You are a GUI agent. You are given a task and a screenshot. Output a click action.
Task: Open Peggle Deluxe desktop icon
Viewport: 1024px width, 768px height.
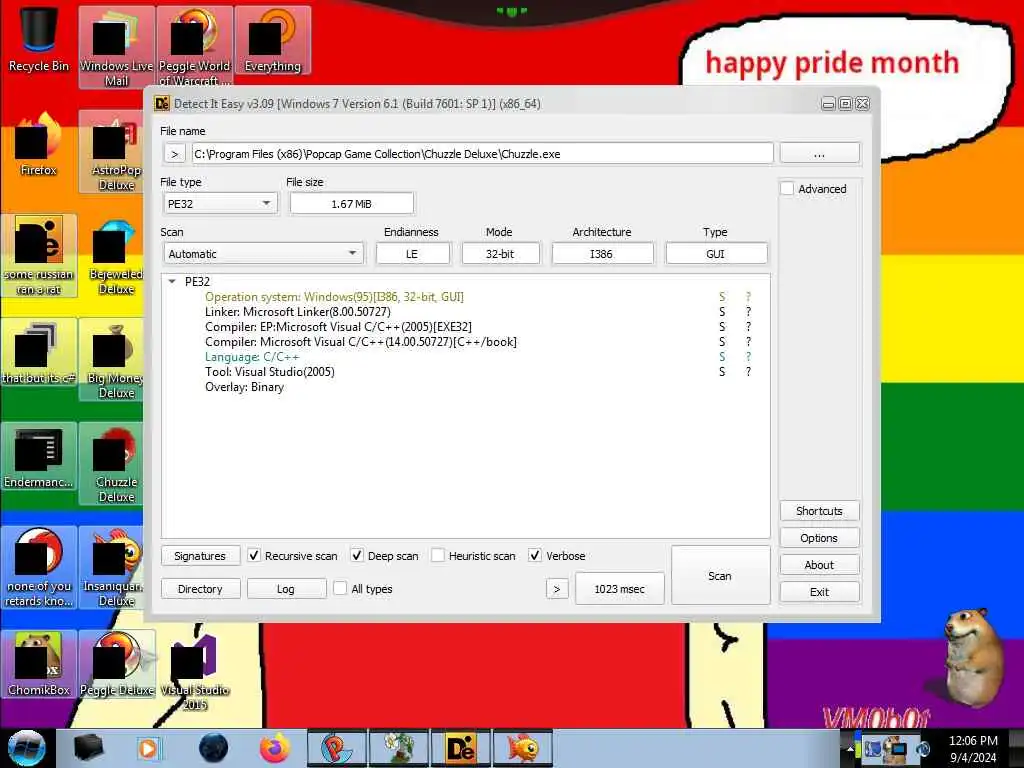(x=118, y=664)
